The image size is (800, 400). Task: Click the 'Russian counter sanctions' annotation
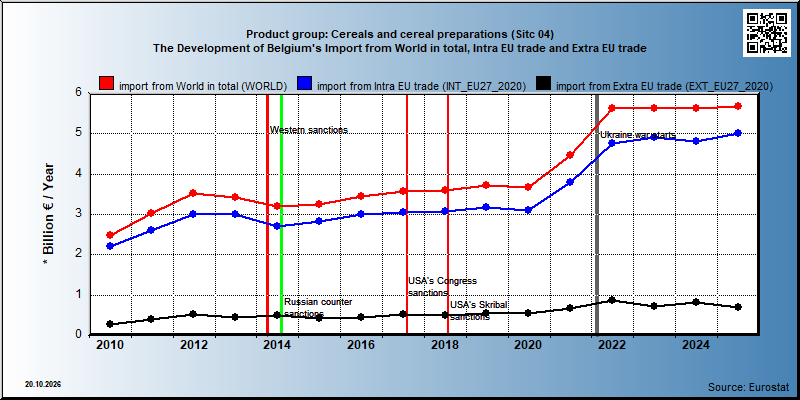pos(318,307)
